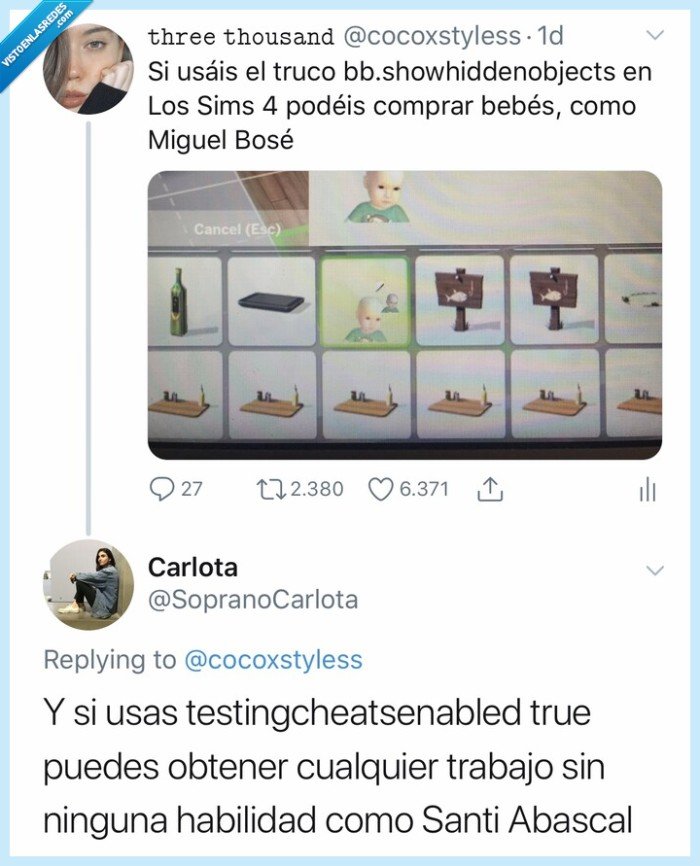
Task: View Carlota's profile picture
Action: coord(88,585)
